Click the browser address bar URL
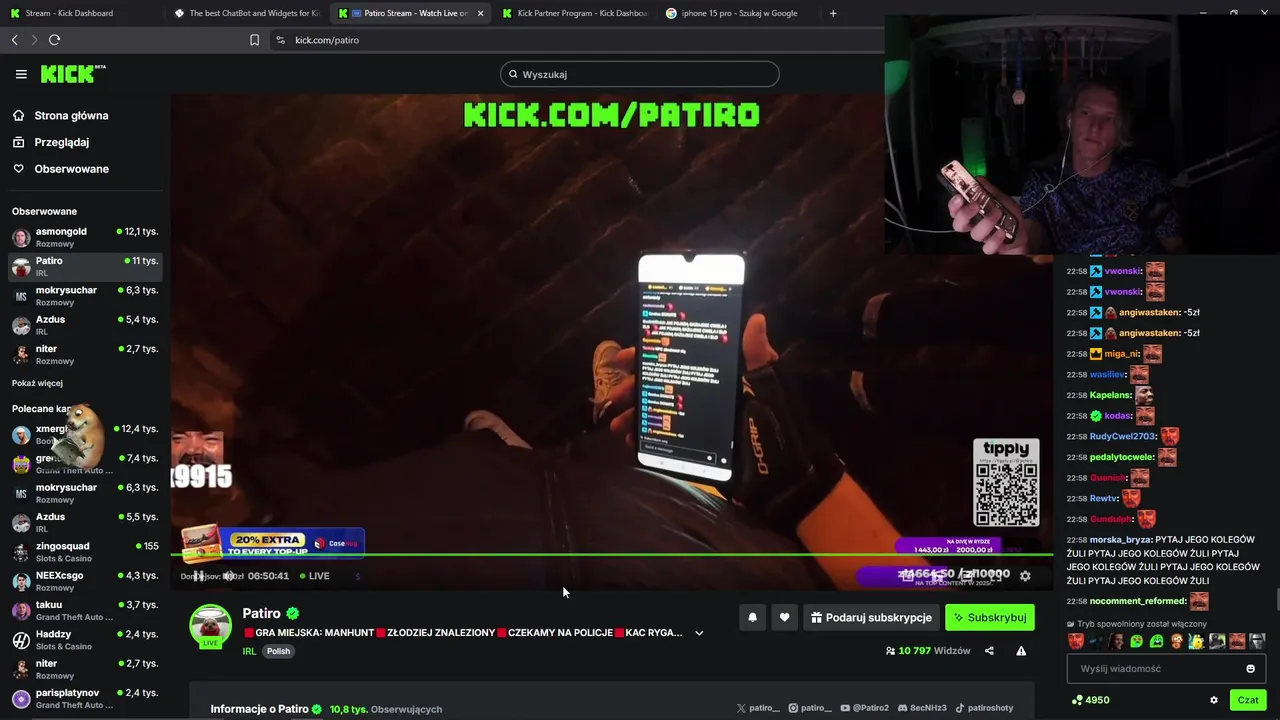Viewport: 1280px width, 720px height. (x=327, y=40)
